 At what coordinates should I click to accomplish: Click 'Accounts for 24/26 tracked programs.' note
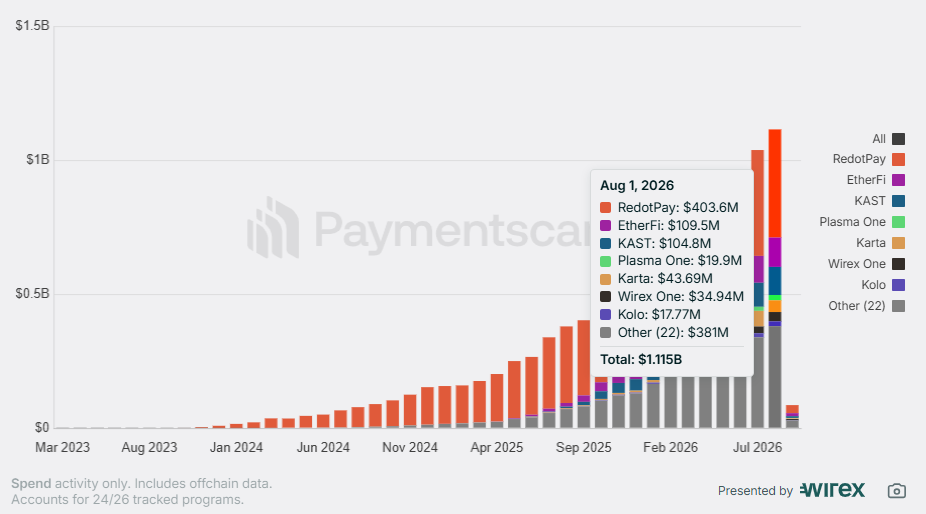128,500
